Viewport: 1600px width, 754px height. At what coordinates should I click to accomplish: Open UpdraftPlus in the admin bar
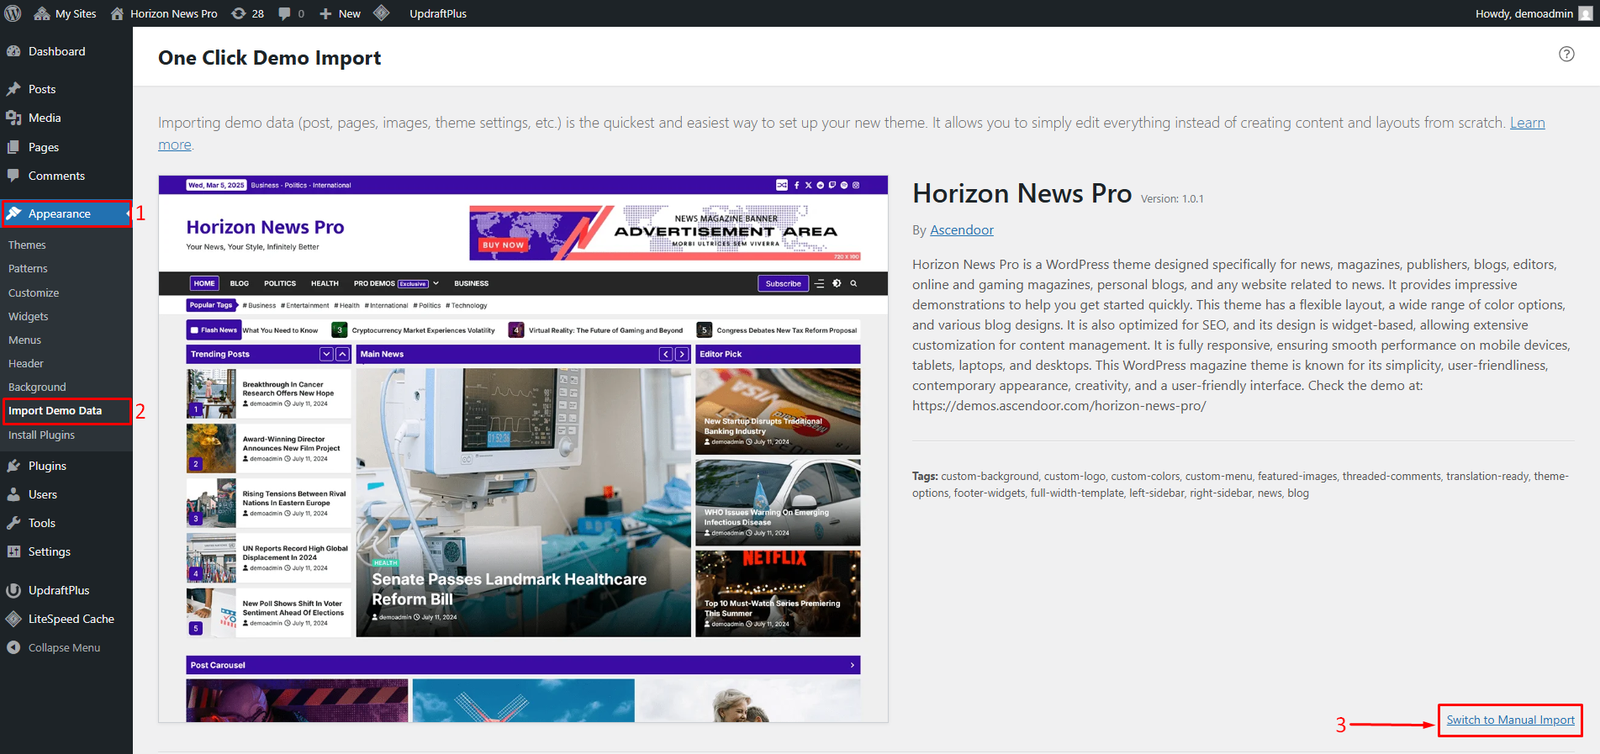[x=438, y=13]
